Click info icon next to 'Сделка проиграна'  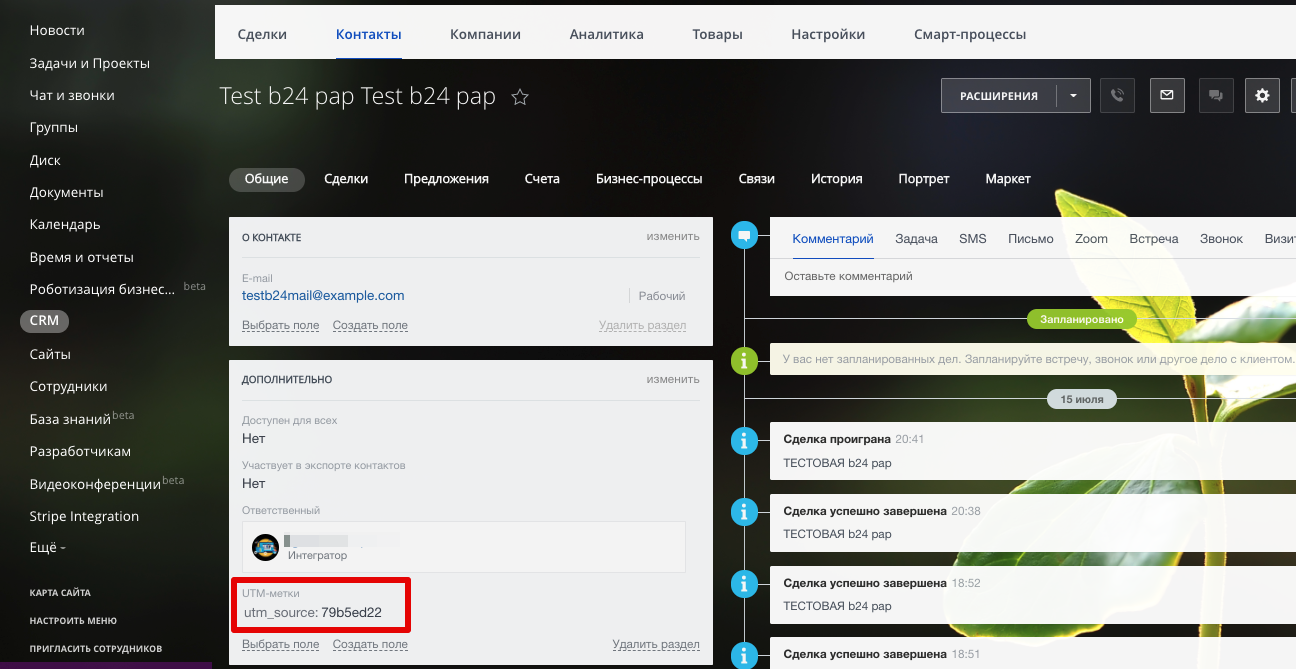tap(743, 440)
